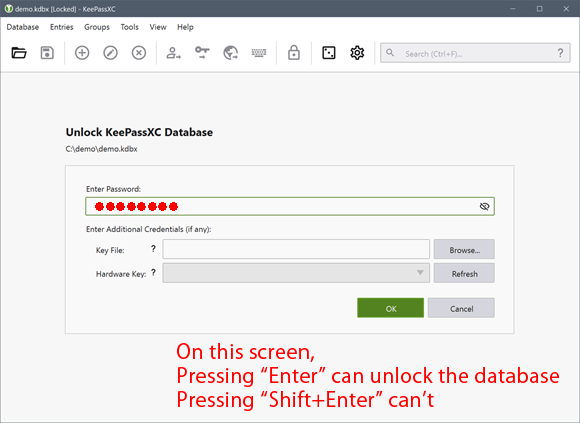Screen dimensions: 580x423
Task: Focus the Search (Ctrl+F) box
Action: pos(475,53)
